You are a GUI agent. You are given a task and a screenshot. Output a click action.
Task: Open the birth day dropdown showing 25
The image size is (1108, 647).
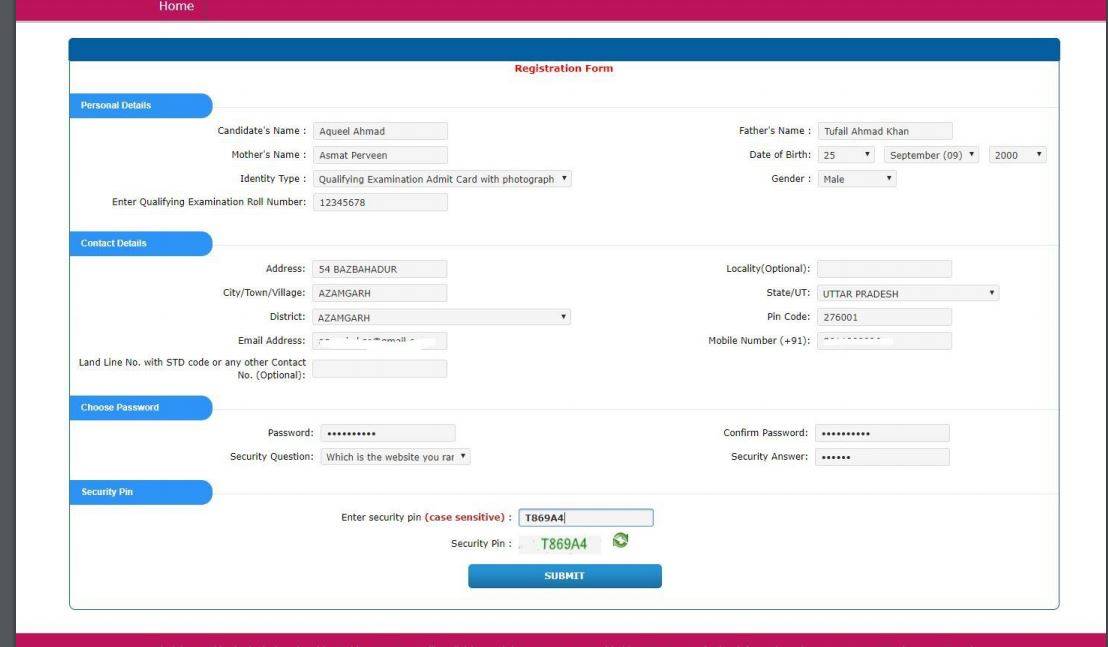pyautogui.click(x=847, y=155)
